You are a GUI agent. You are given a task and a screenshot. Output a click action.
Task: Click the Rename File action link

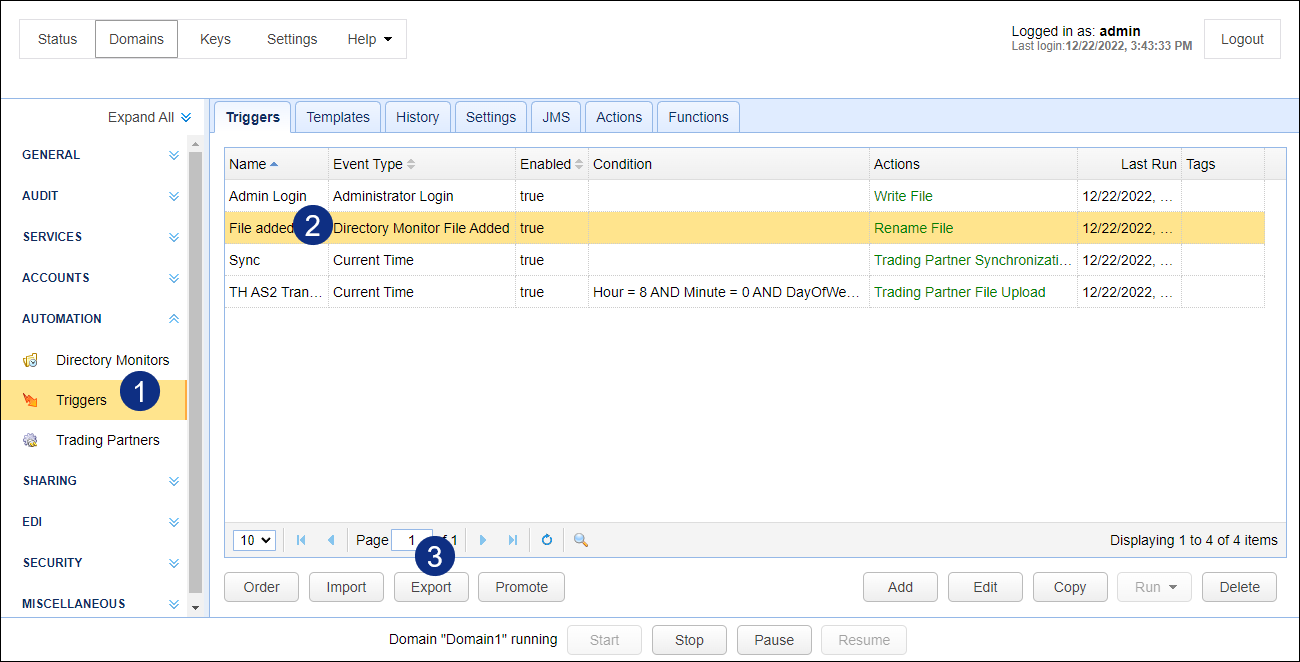(914, 228)
